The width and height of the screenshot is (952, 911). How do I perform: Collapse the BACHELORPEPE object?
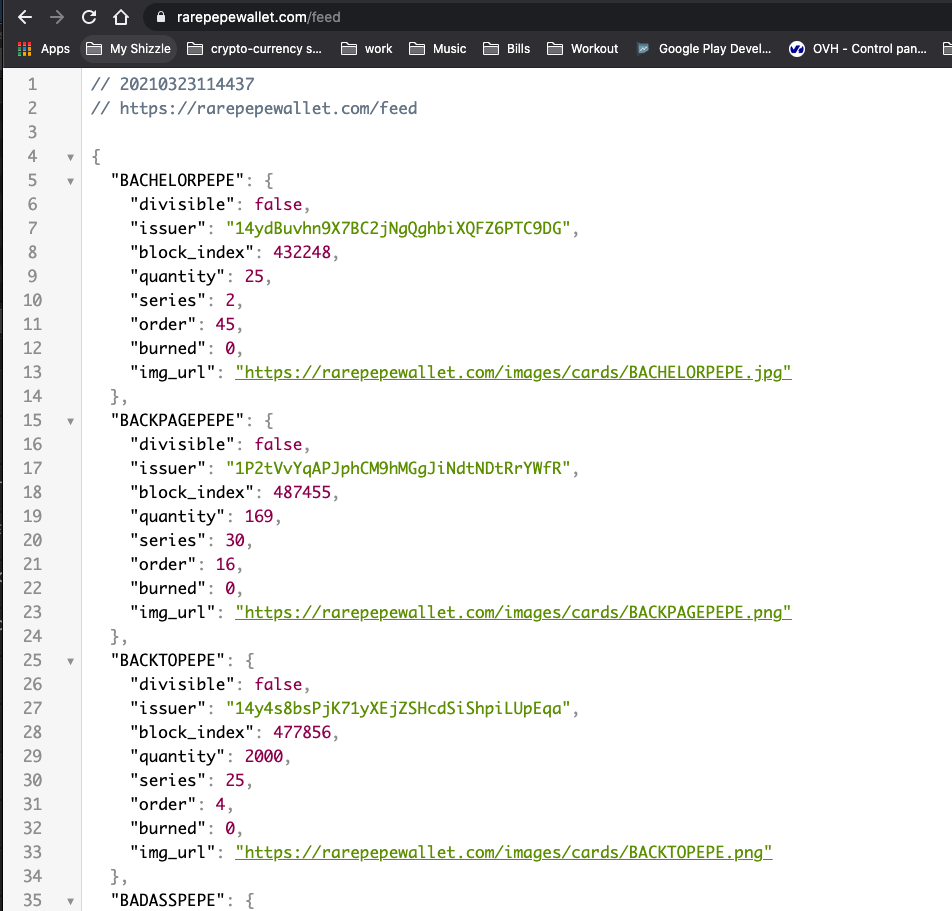pyautogui.click(x=70, y=181)
